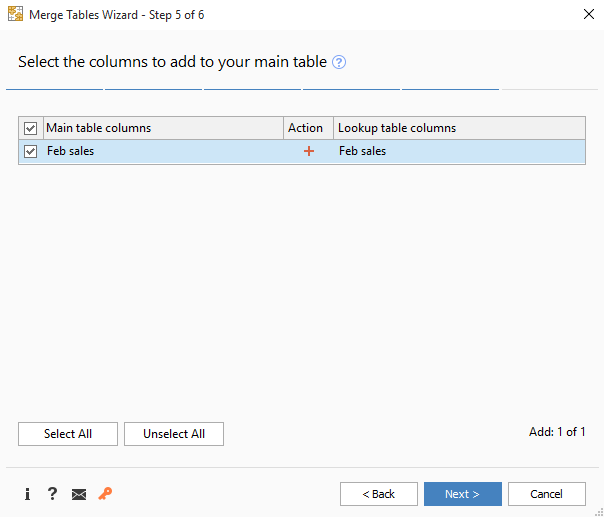This screenshot has width=604, height=517.
Task: Click the info icon in the footer
Action: point(27,494)
